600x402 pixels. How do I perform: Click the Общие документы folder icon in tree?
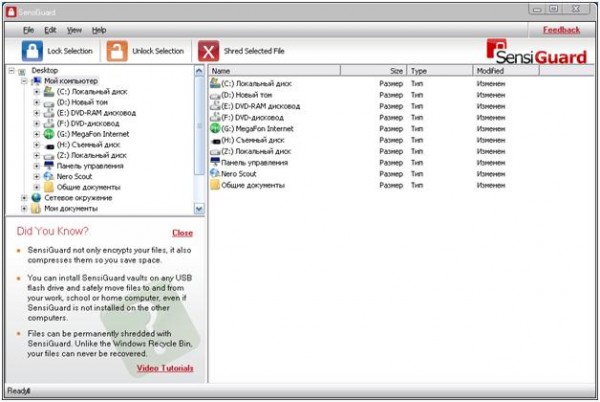pyautogui.click(x=49, y=187)
